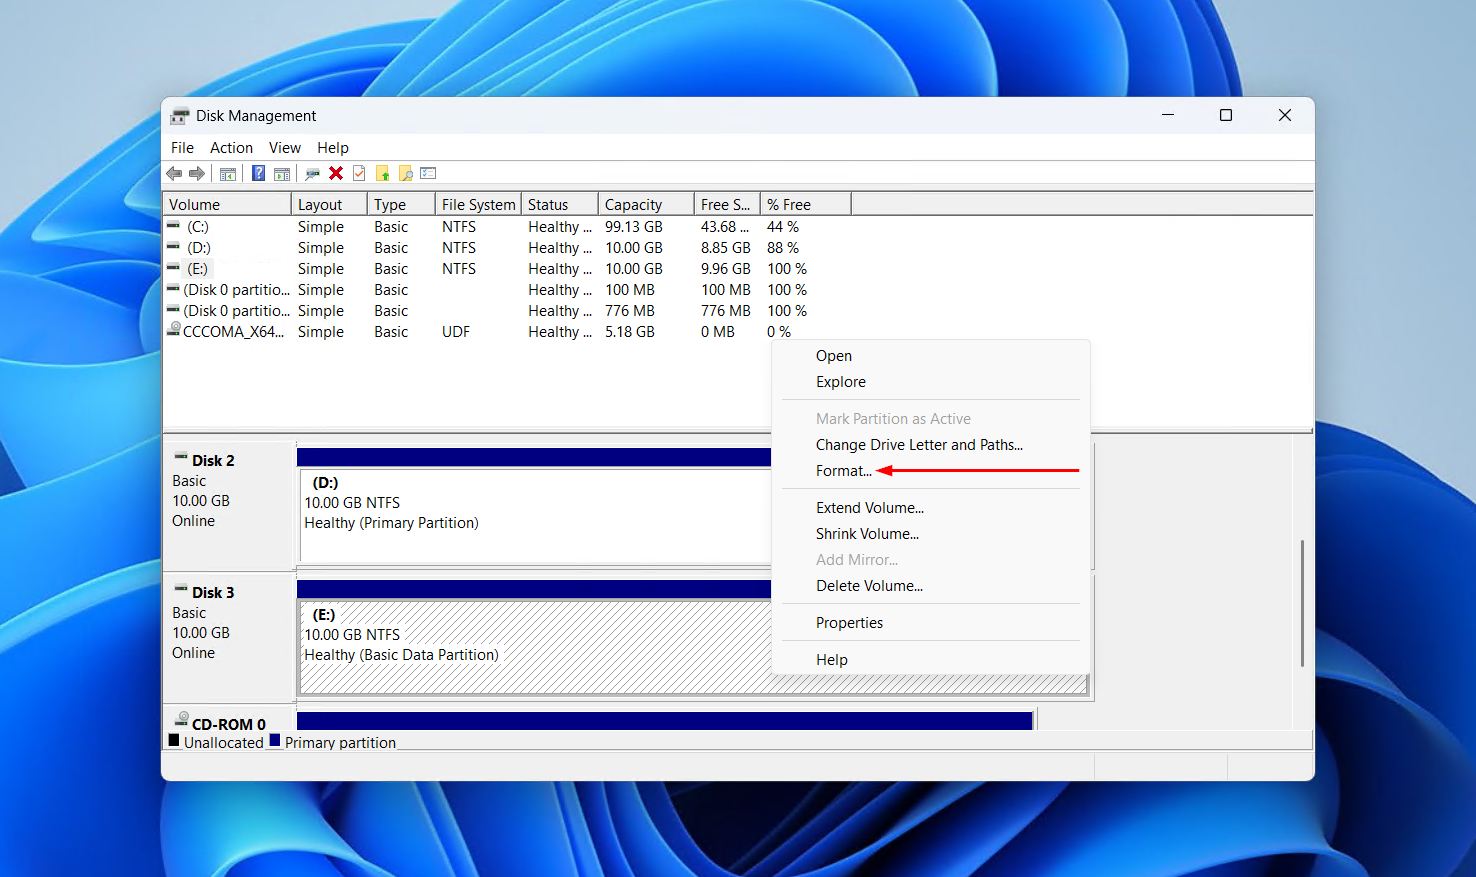Screen dimensions: 1476x877
Task: Toggle Show/Hide Action Pane icon
Action: [x=282, y=174]
